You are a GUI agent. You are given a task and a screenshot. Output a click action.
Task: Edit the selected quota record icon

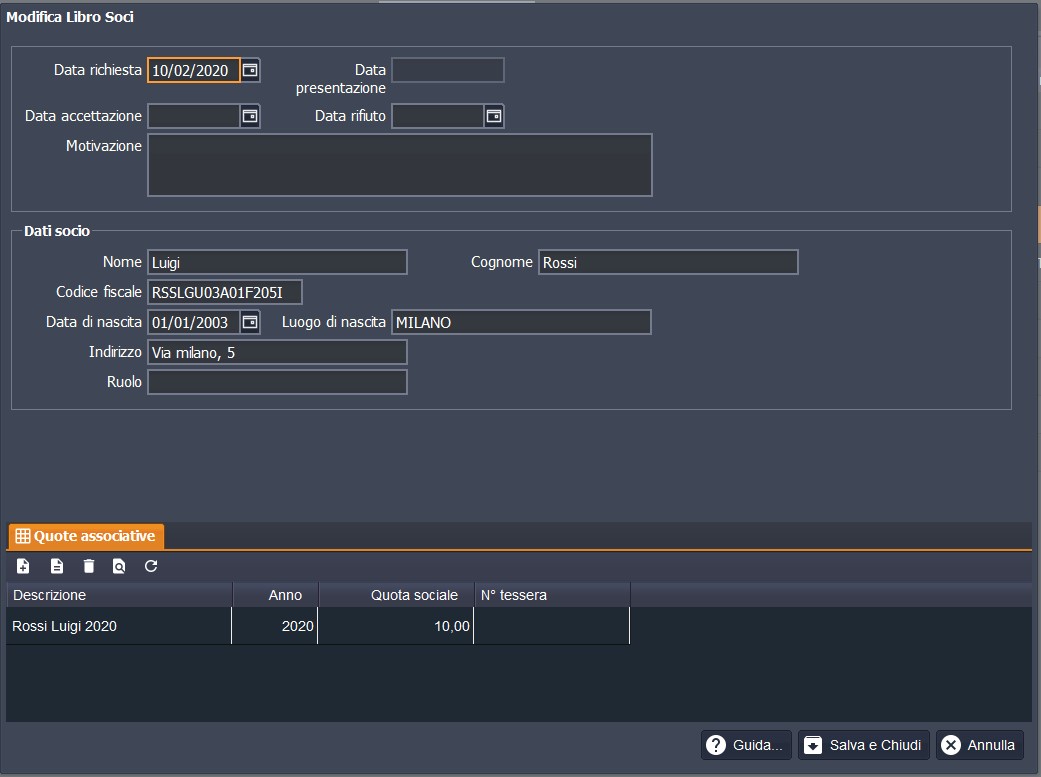(x=57, y=566)
